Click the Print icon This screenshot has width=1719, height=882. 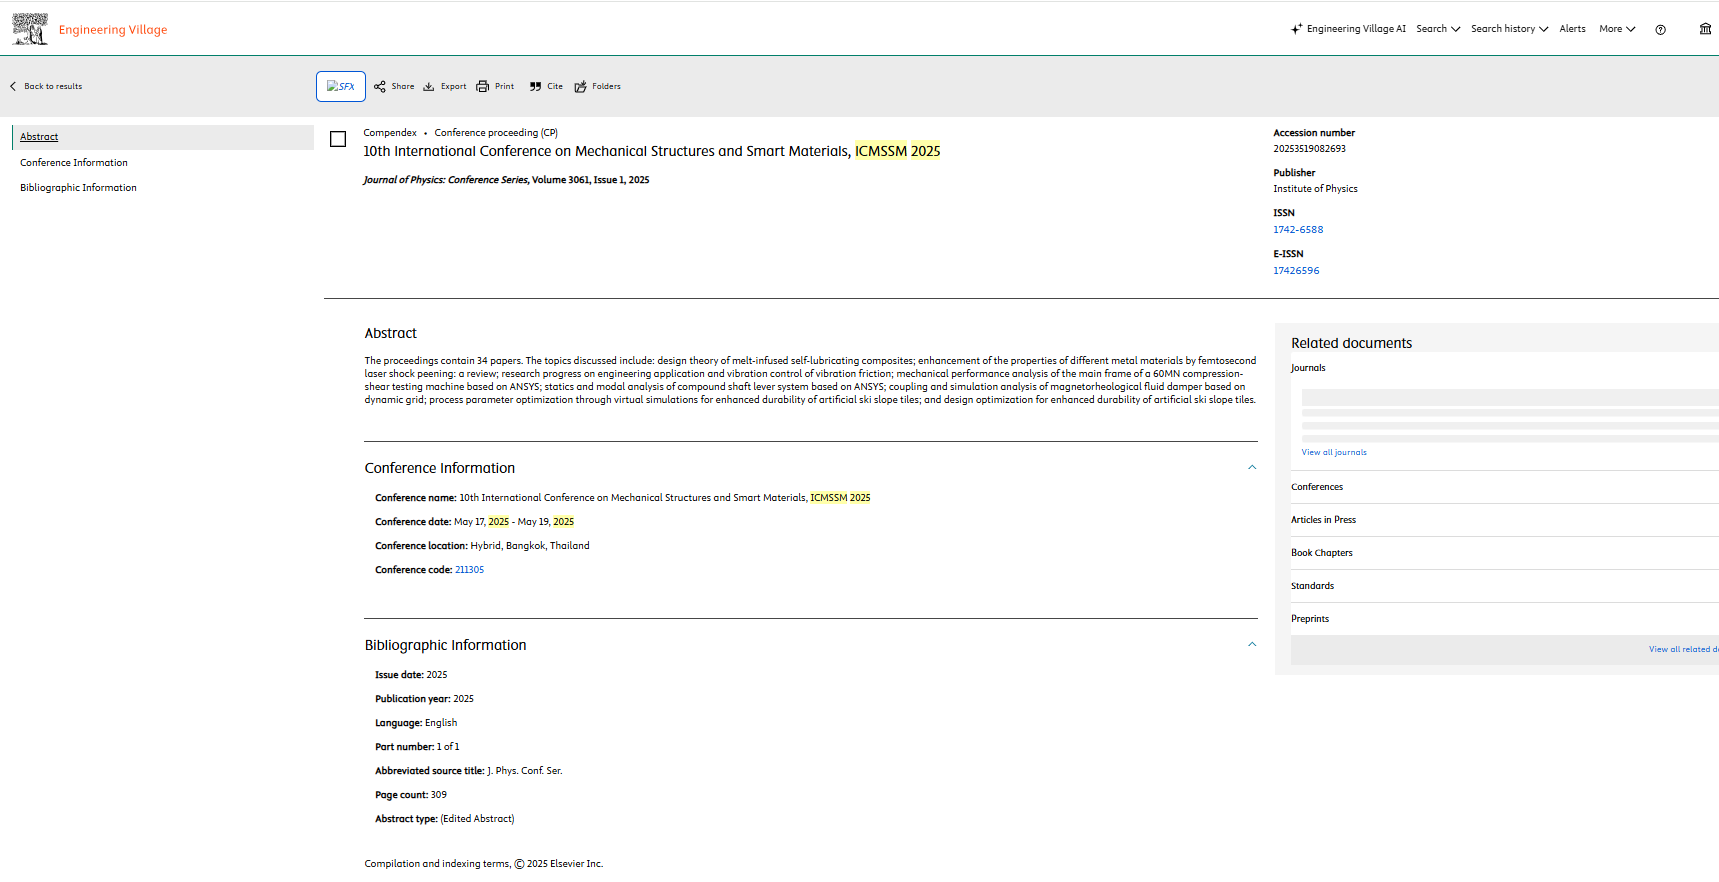tap(483, 87)
